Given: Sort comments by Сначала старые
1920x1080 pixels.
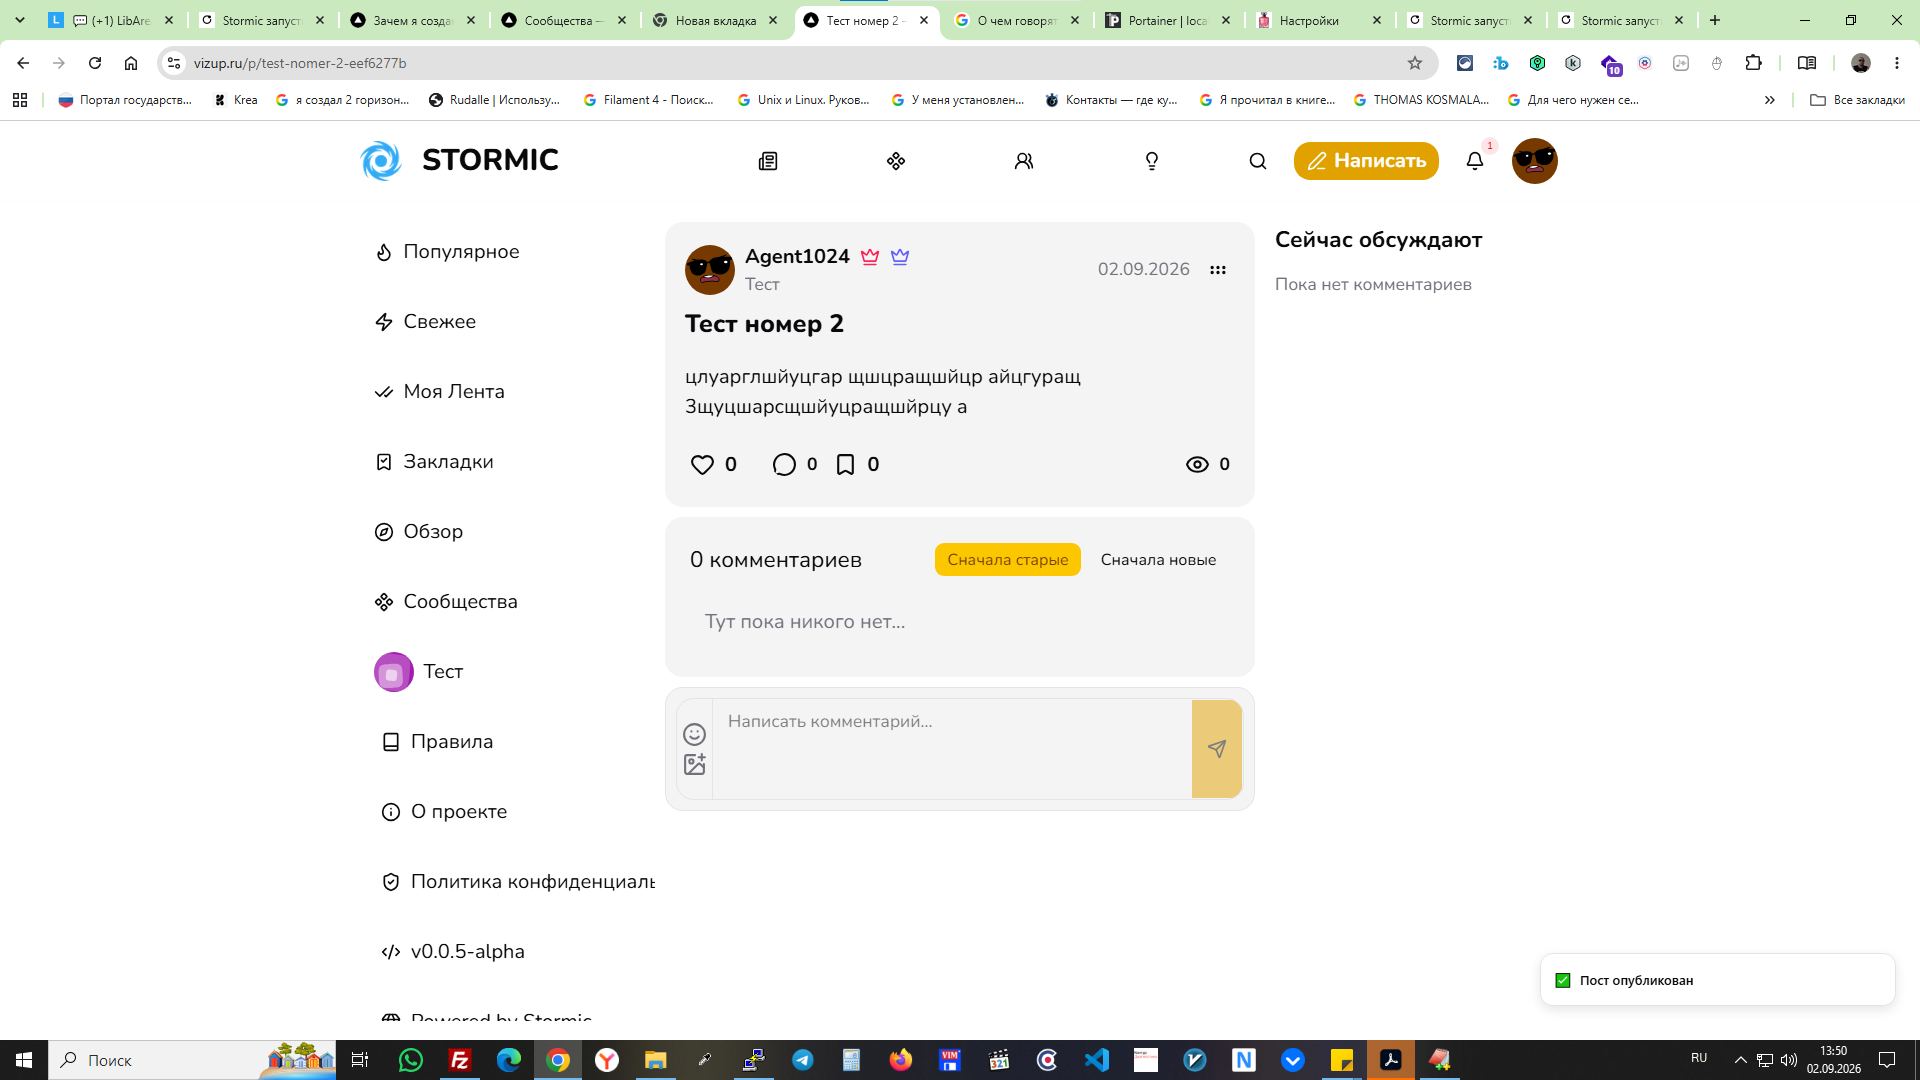Looking at the screenshot, I should tap(1007, 560).
